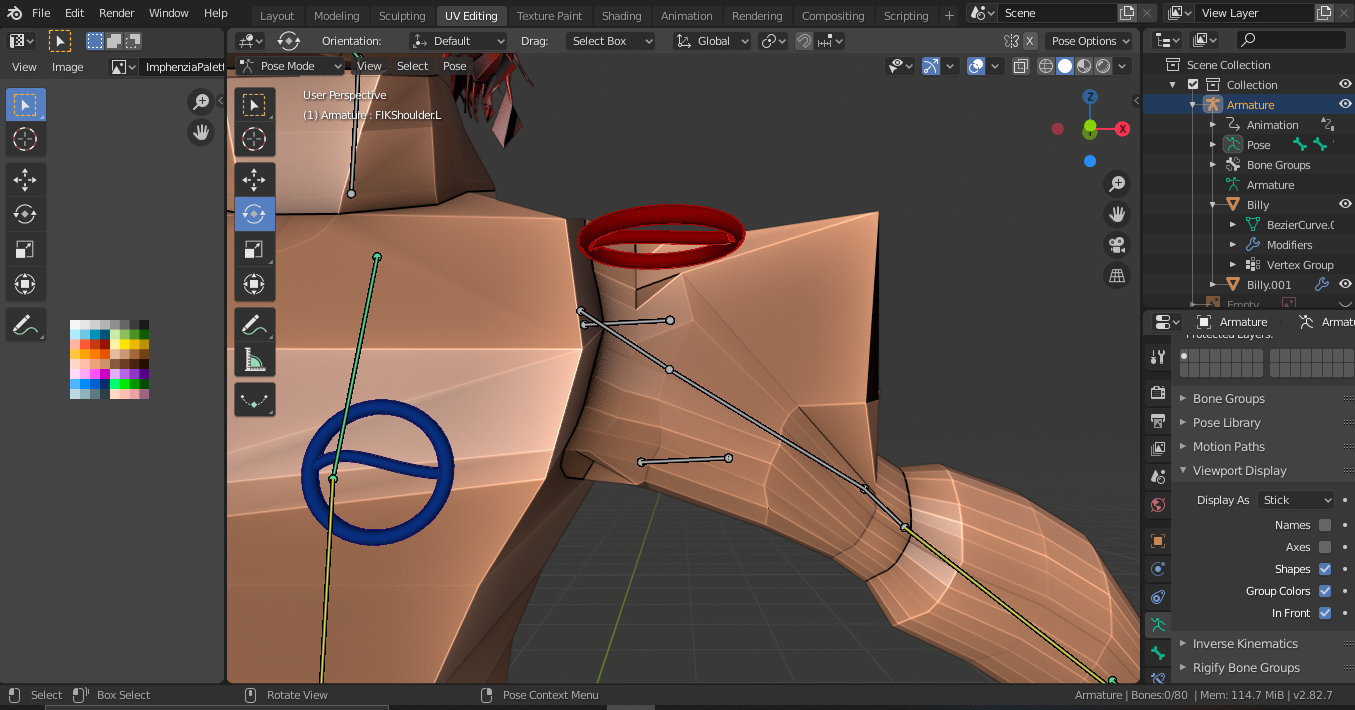This screenshot has width=1355, height=710.
Task: Open the Orientation Default dropdown
Action: click(x=458, y=41)
